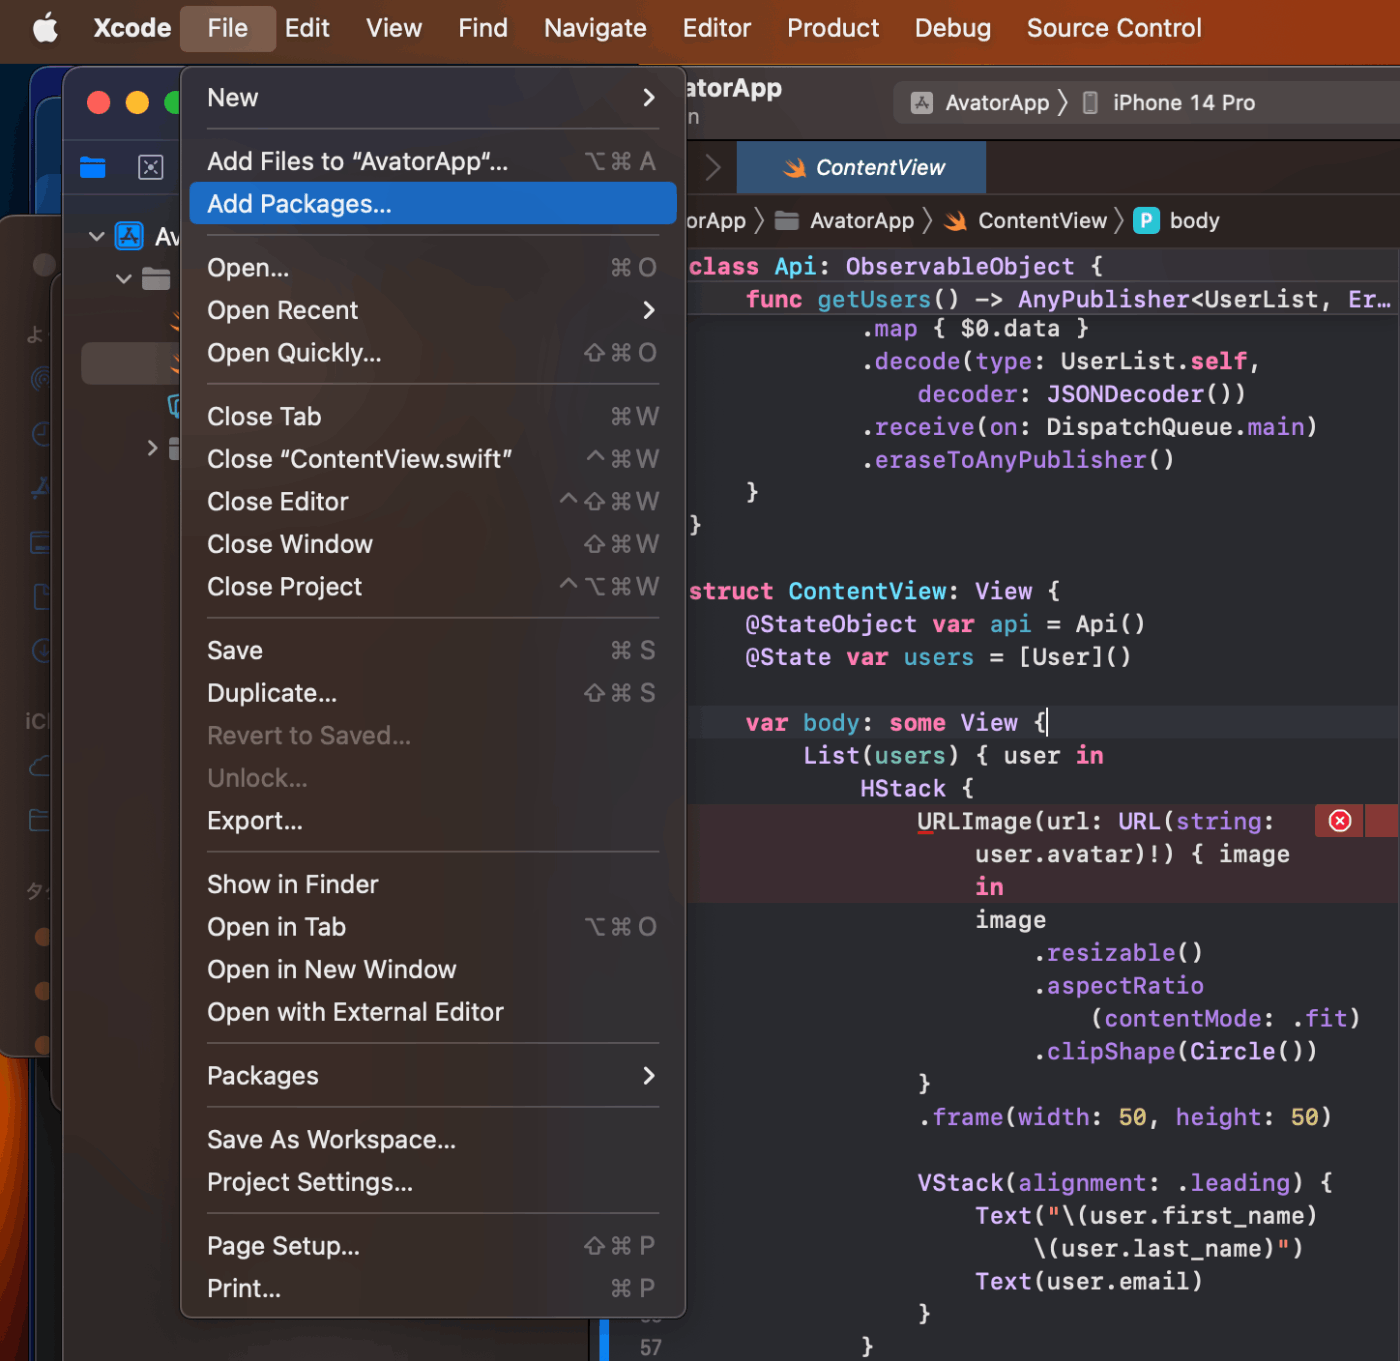This screenshot has width=1400, height=1361.
Task: Click "URLImage" in the code
Action: coord(974,822)
